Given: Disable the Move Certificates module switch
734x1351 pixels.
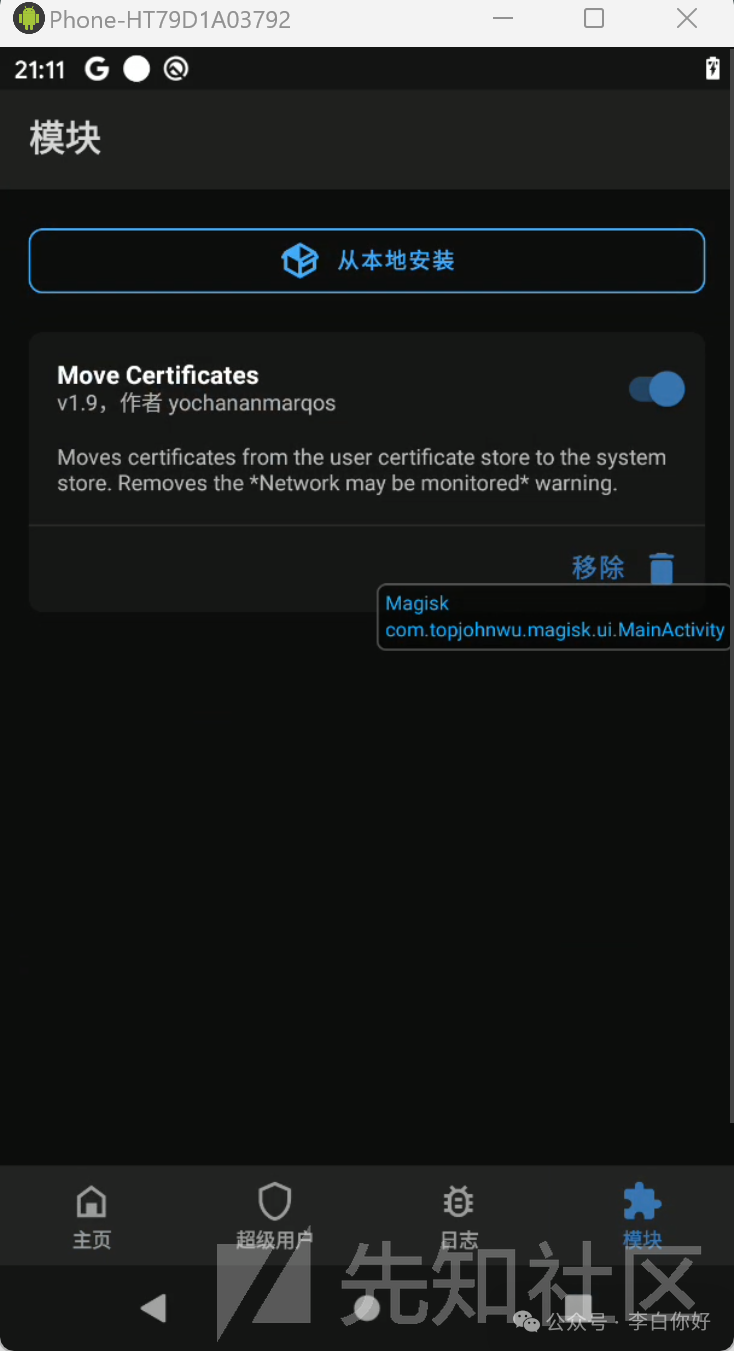Looking at the screenshot, I should (657, 389).
